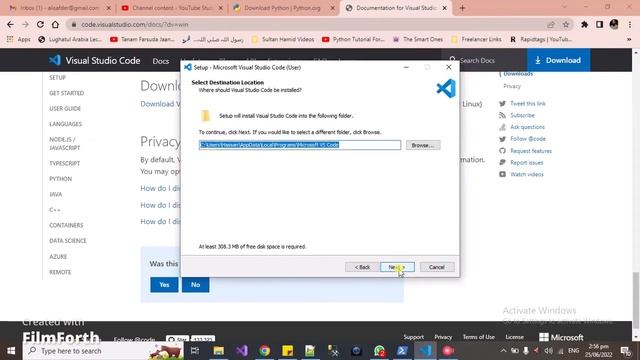Expand the SETUP section in the docs sidebar
The height and width of the screenshot is (360, 640).
pyautogui.click(x=58, y=78)
